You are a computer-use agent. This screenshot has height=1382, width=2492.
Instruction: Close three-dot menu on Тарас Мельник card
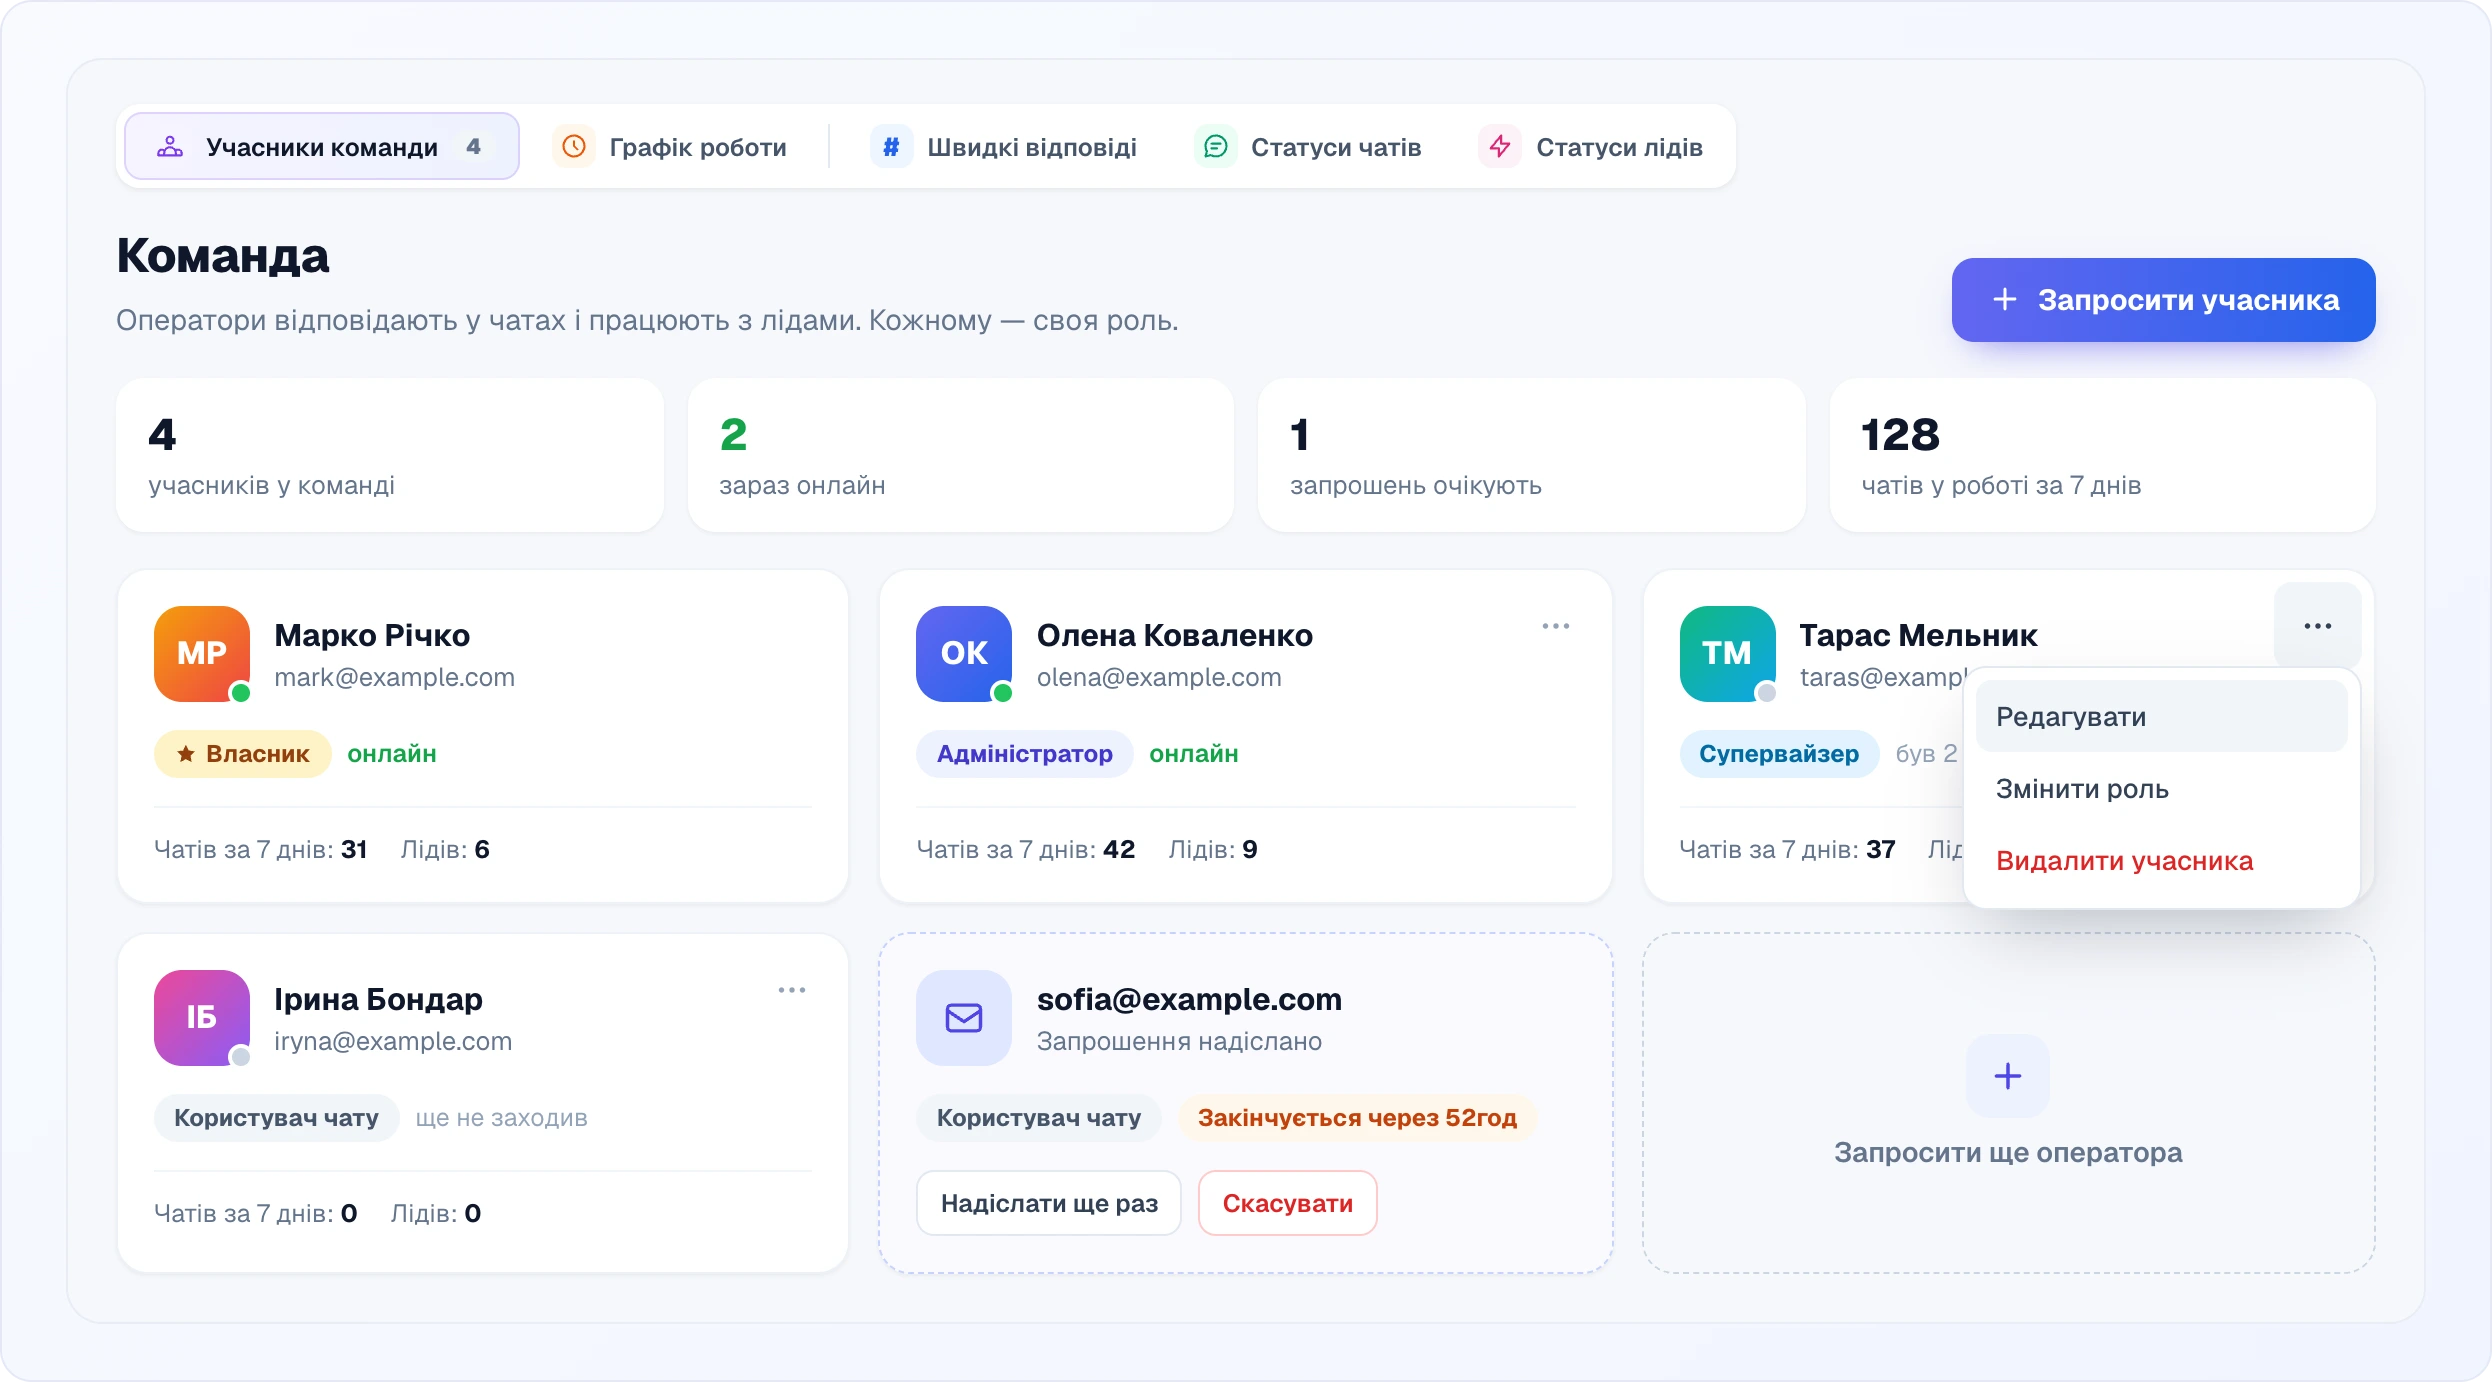tap(2318, 626)
